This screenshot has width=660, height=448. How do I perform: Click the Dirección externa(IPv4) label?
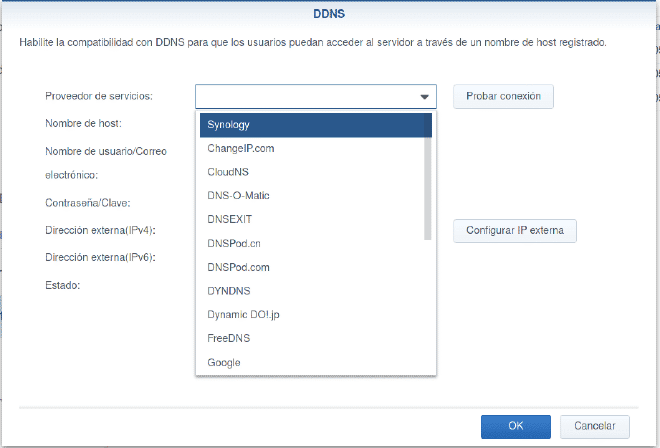tap(101, 231)
